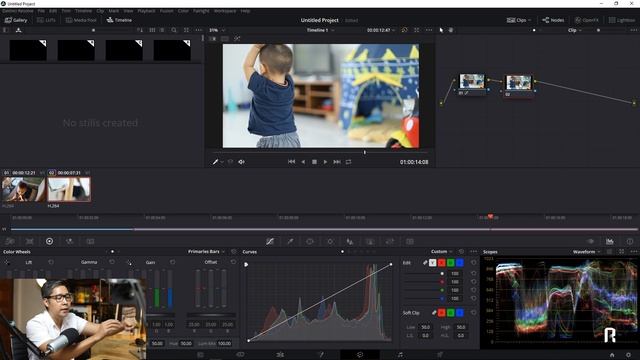Toggle the Timeline button

pos(119,20)
